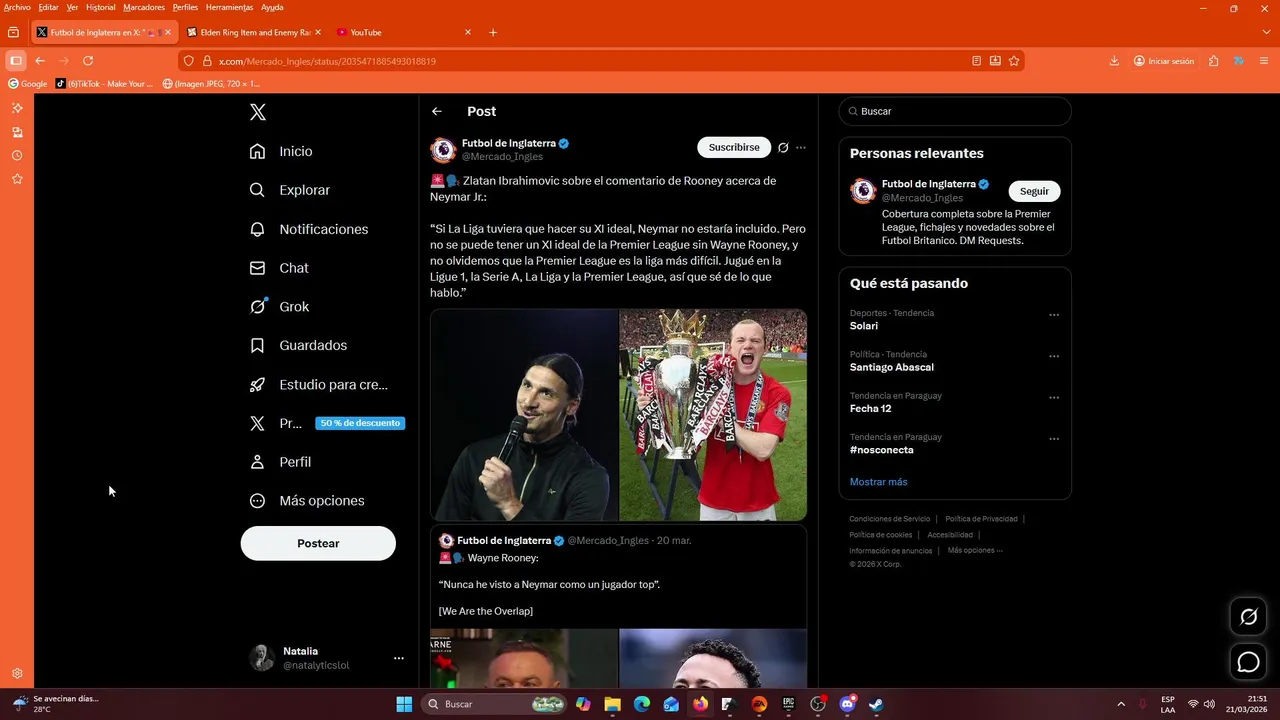
Task: Open Epic Games taskbar icon
Action: 788,704
